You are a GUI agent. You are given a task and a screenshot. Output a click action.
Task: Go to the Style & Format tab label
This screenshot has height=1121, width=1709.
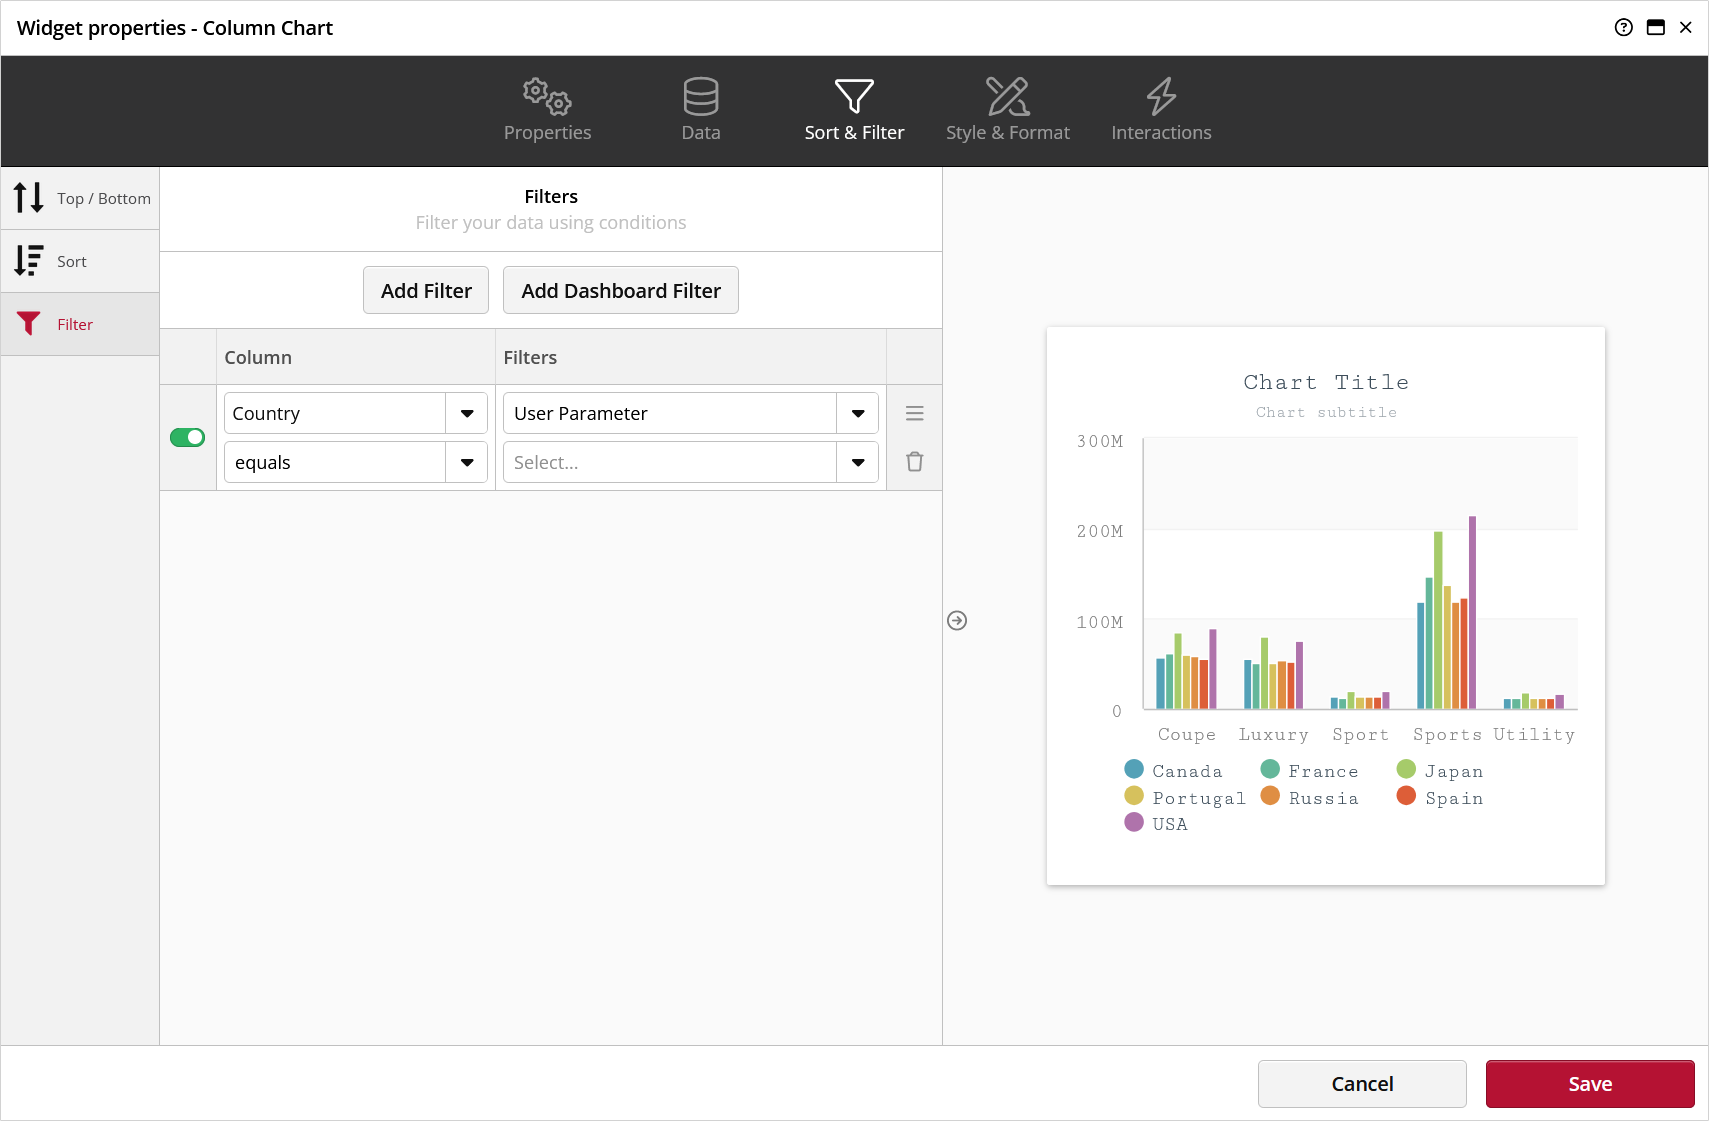tap(1008, 132)
